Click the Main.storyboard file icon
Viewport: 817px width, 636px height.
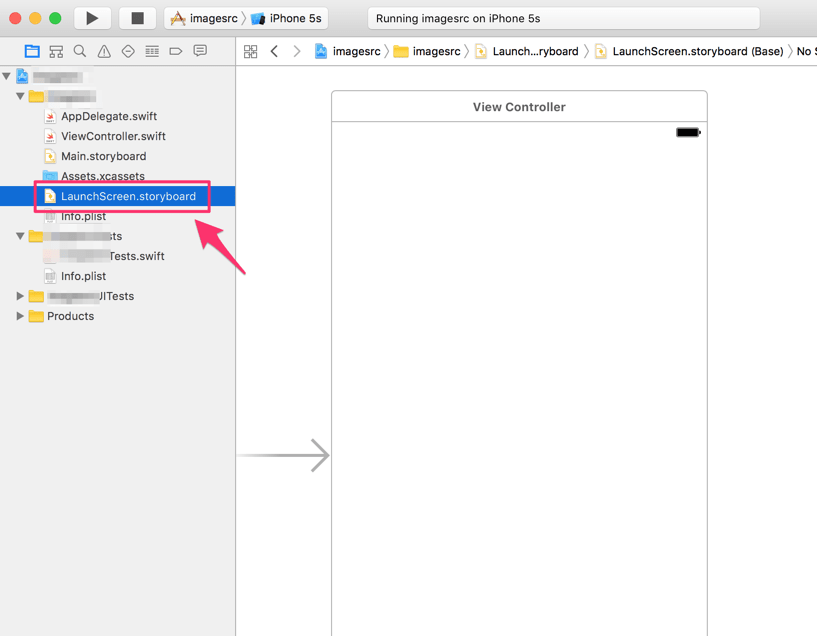50,156
